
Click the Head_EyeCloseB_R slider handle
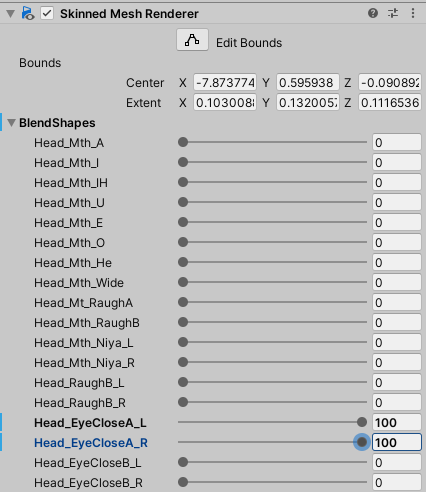tap(183, 482)
